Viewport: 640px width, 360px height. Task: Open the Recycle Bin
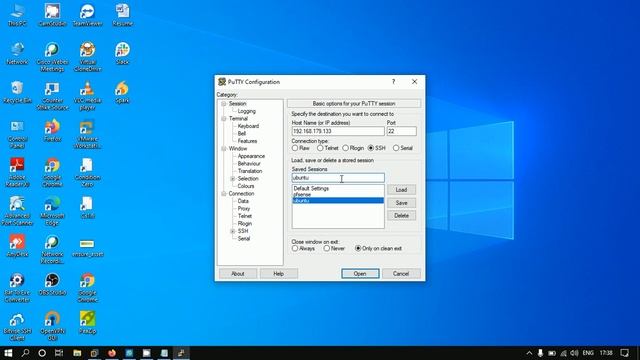[x=17, y=92]
